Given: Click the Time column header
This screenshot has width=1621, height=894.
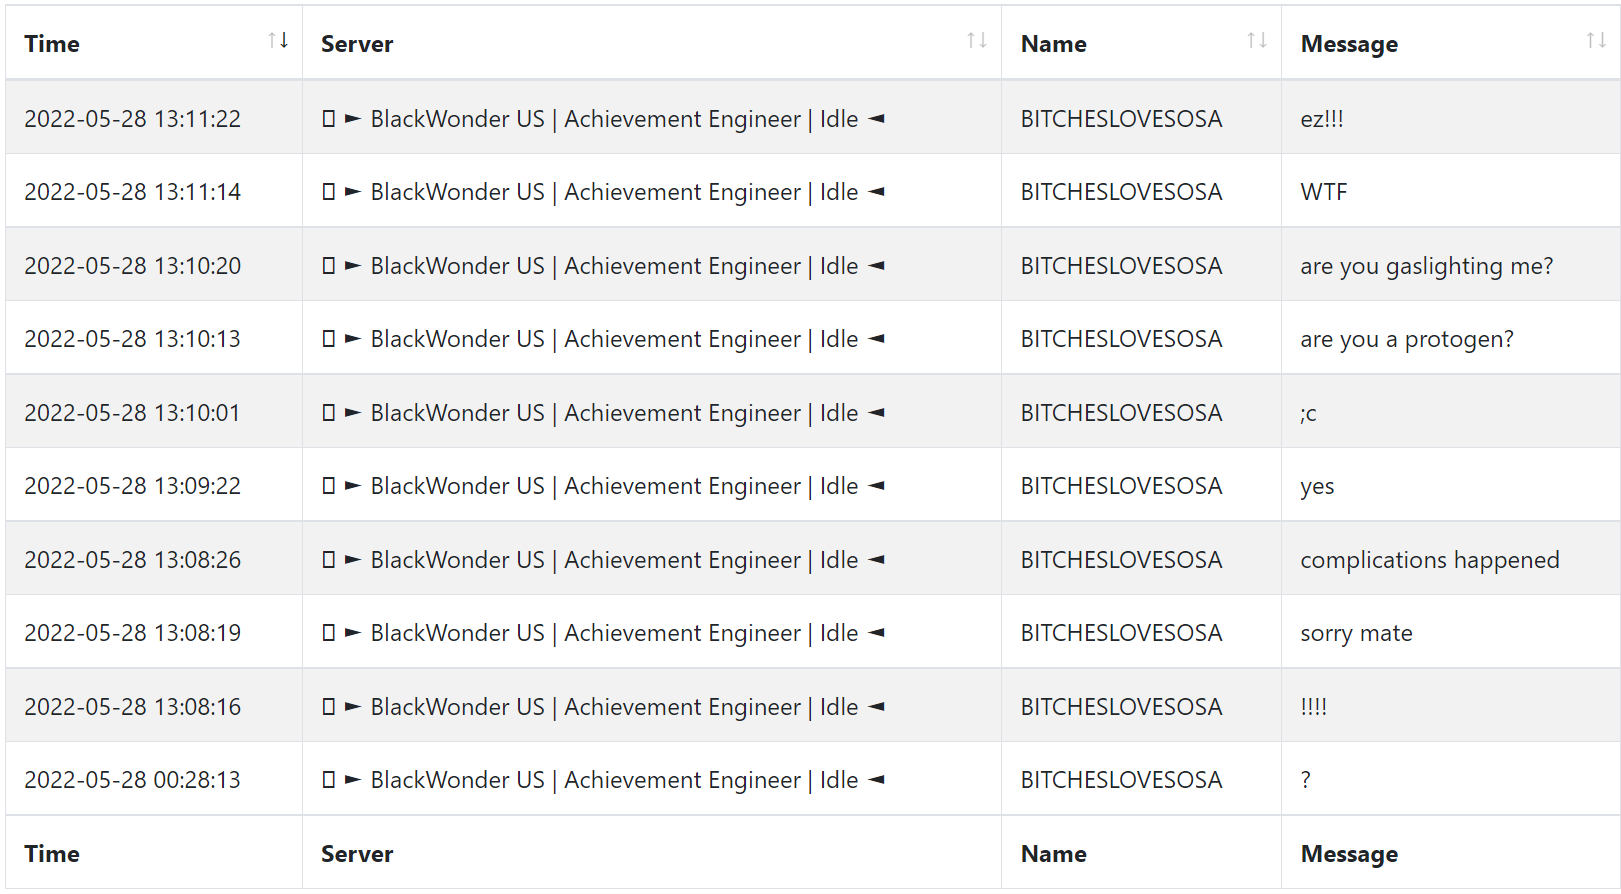Looking at the screenshot, I should (154, 43).
